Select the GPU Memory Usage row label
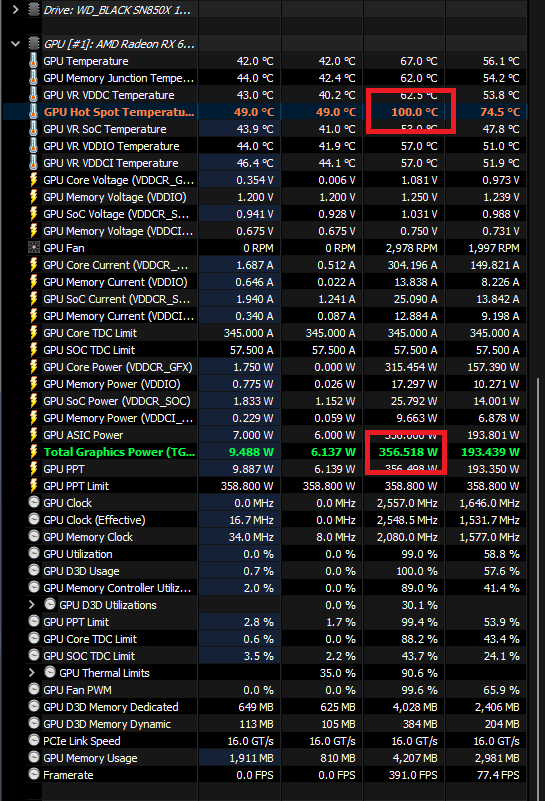Image resolution: width=545 pixels, height=801 pixels. tap(90, 758)
